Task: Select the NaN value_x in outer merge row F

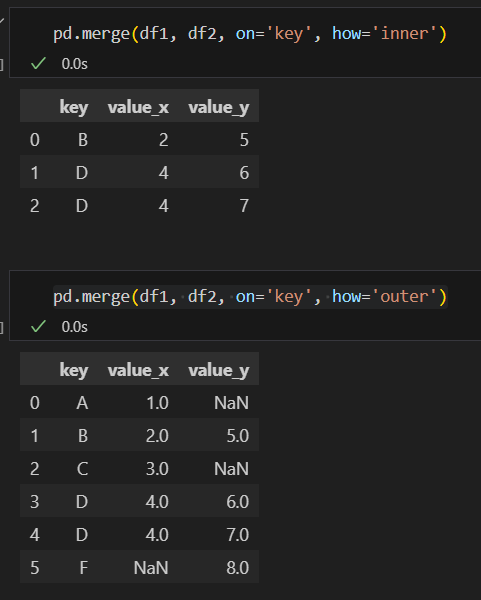Action: point(151,567)
